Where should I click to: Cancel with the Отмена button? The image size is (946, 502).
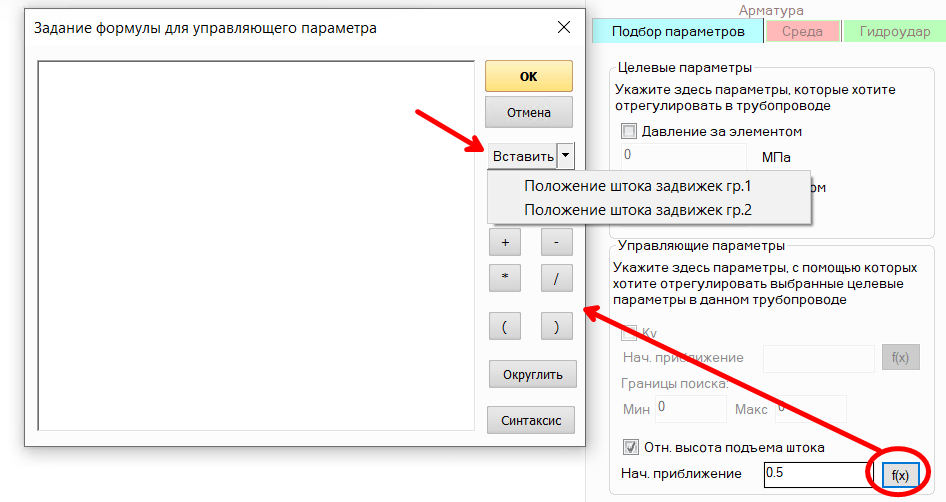[x=528, y=112]
